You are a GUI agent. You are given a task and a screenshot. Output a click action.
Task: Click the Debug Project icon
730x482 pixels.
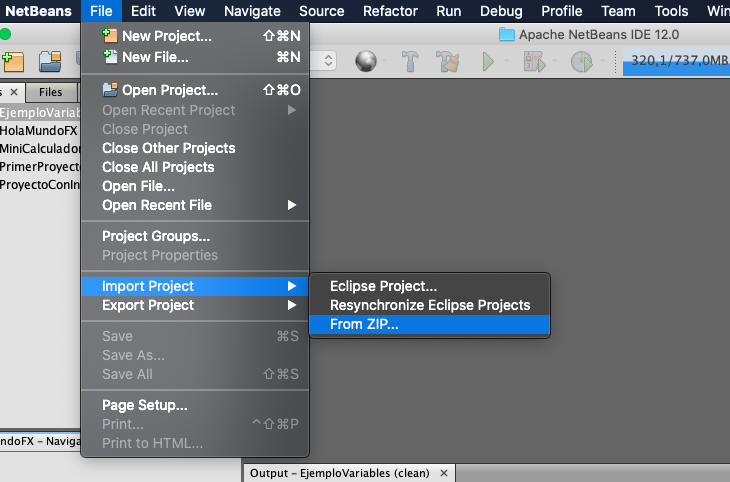(534, 61)
